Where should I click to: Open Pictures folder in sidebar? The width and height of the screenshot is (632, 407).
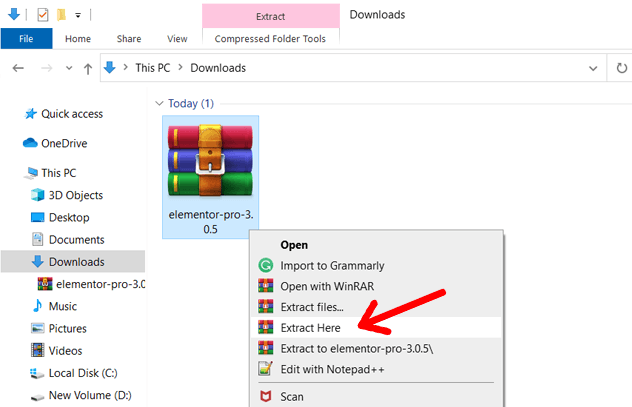click(x=68, y=328)
